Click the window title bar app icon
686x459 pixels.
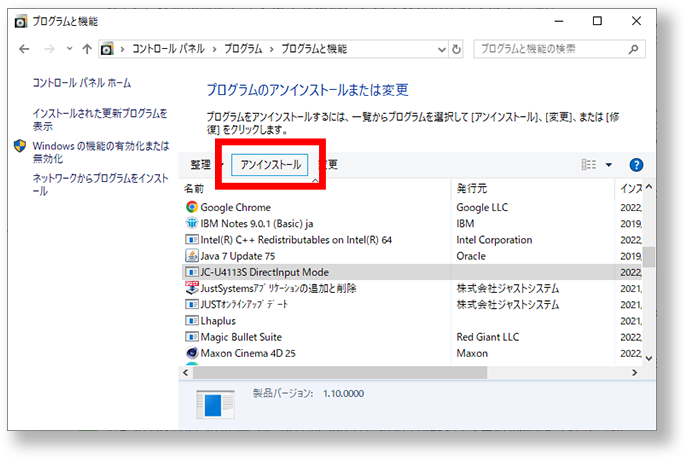pyautogui.click(x=21, y=21)
